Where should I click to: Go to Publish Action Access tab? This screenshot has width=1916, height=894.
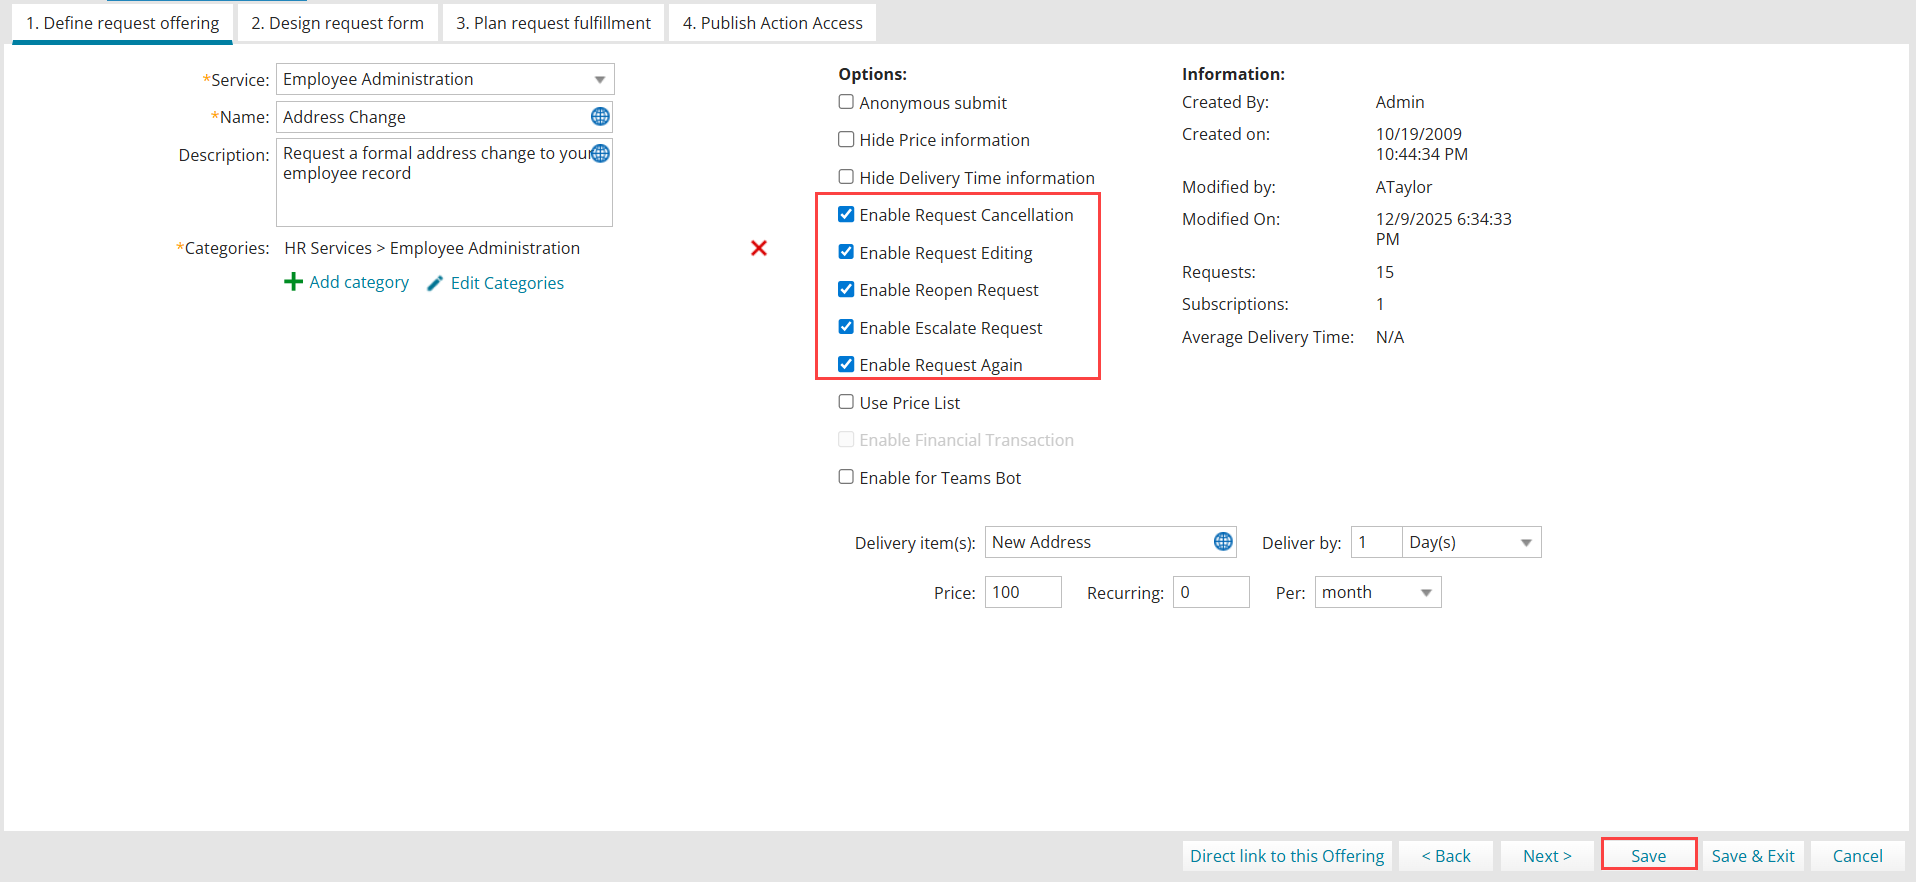click(772, 23)
